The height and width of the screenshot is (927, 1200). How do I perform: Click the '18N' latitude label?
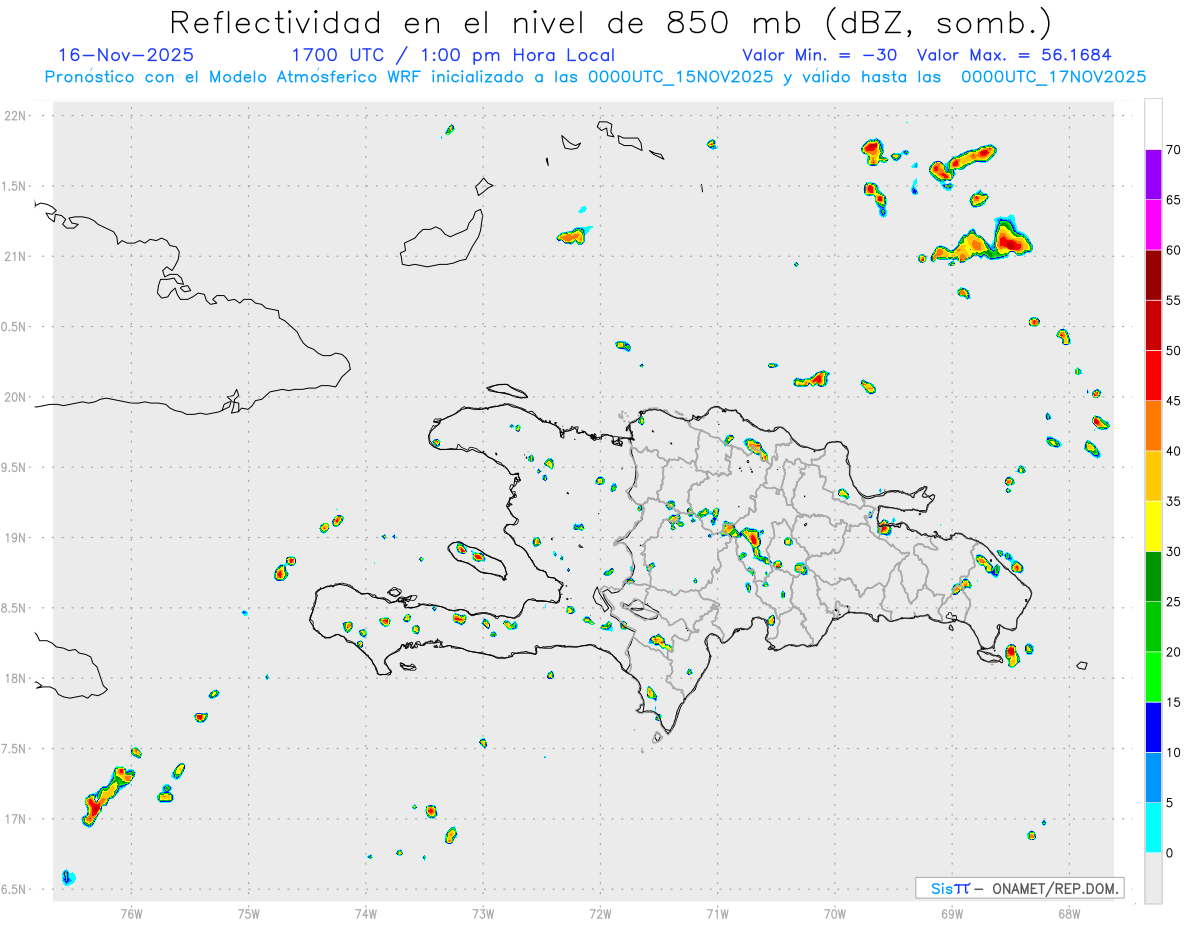coord(17,679)
